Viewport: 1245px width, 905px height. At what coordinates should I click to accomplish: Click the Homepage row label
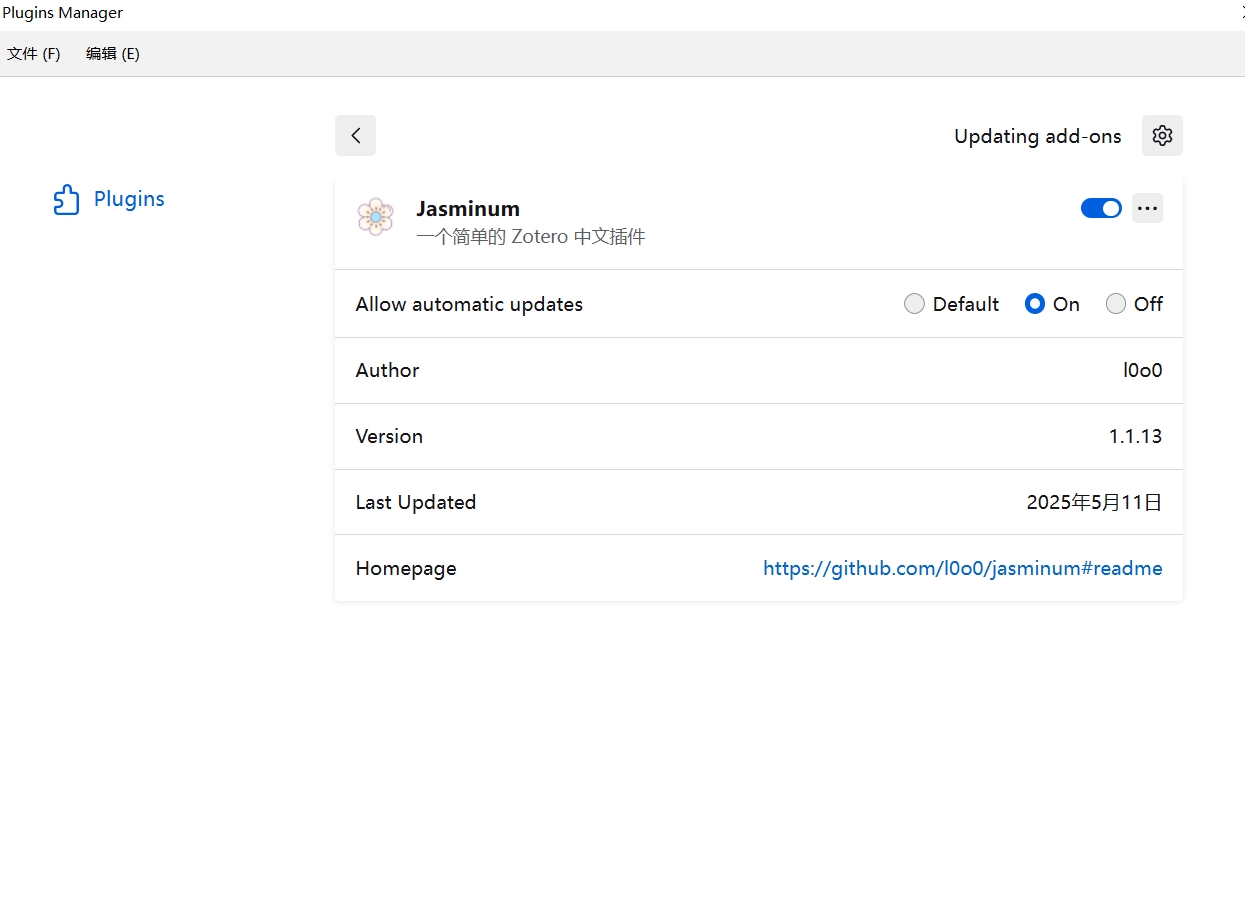406,568
